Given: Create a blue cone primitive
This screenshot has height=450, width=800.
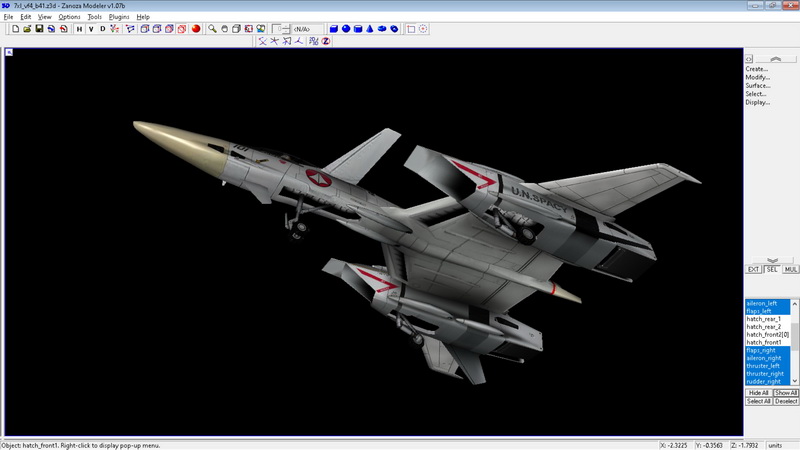Looking at the screenshot, I should [370, 29].
